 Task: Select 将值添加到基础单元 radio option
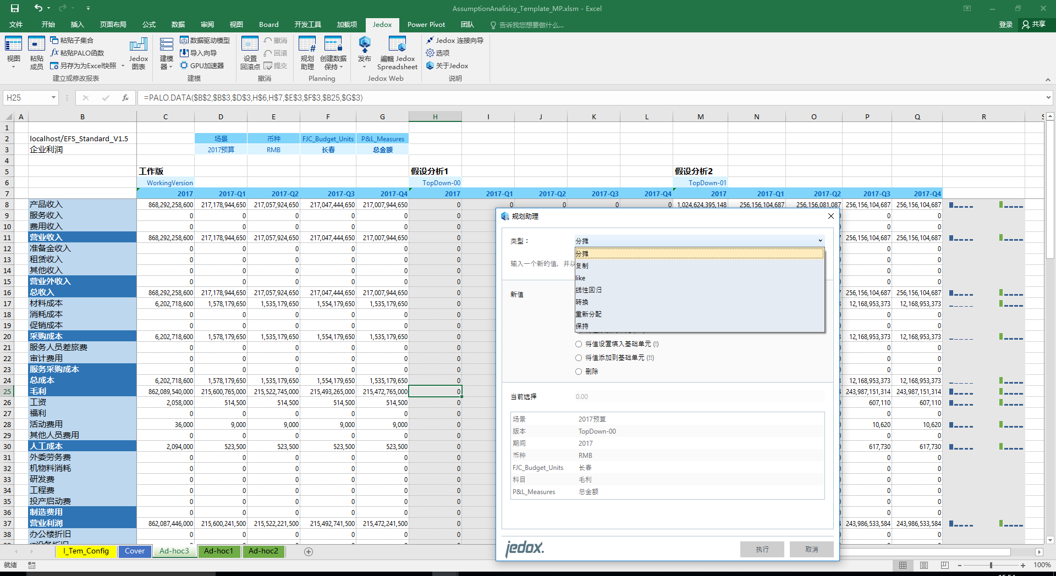pyautogui.click(x=579, y=358)
